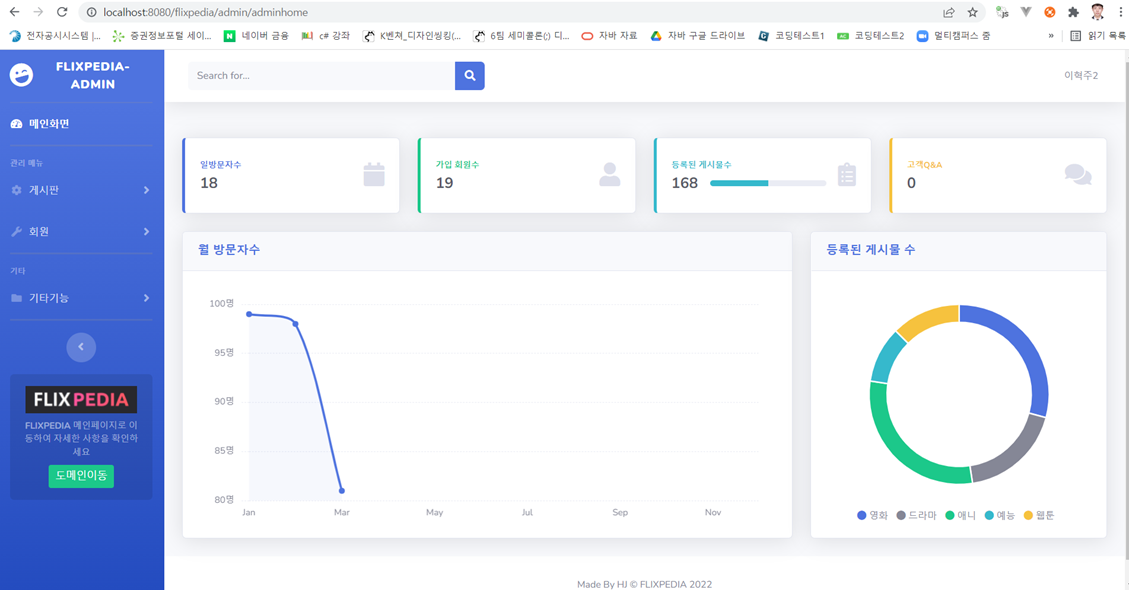Image resolution: width=1129 pixels, height=590 pixels.
Task: Select 기타기능 in the sidebar
Action: [81, 298]
